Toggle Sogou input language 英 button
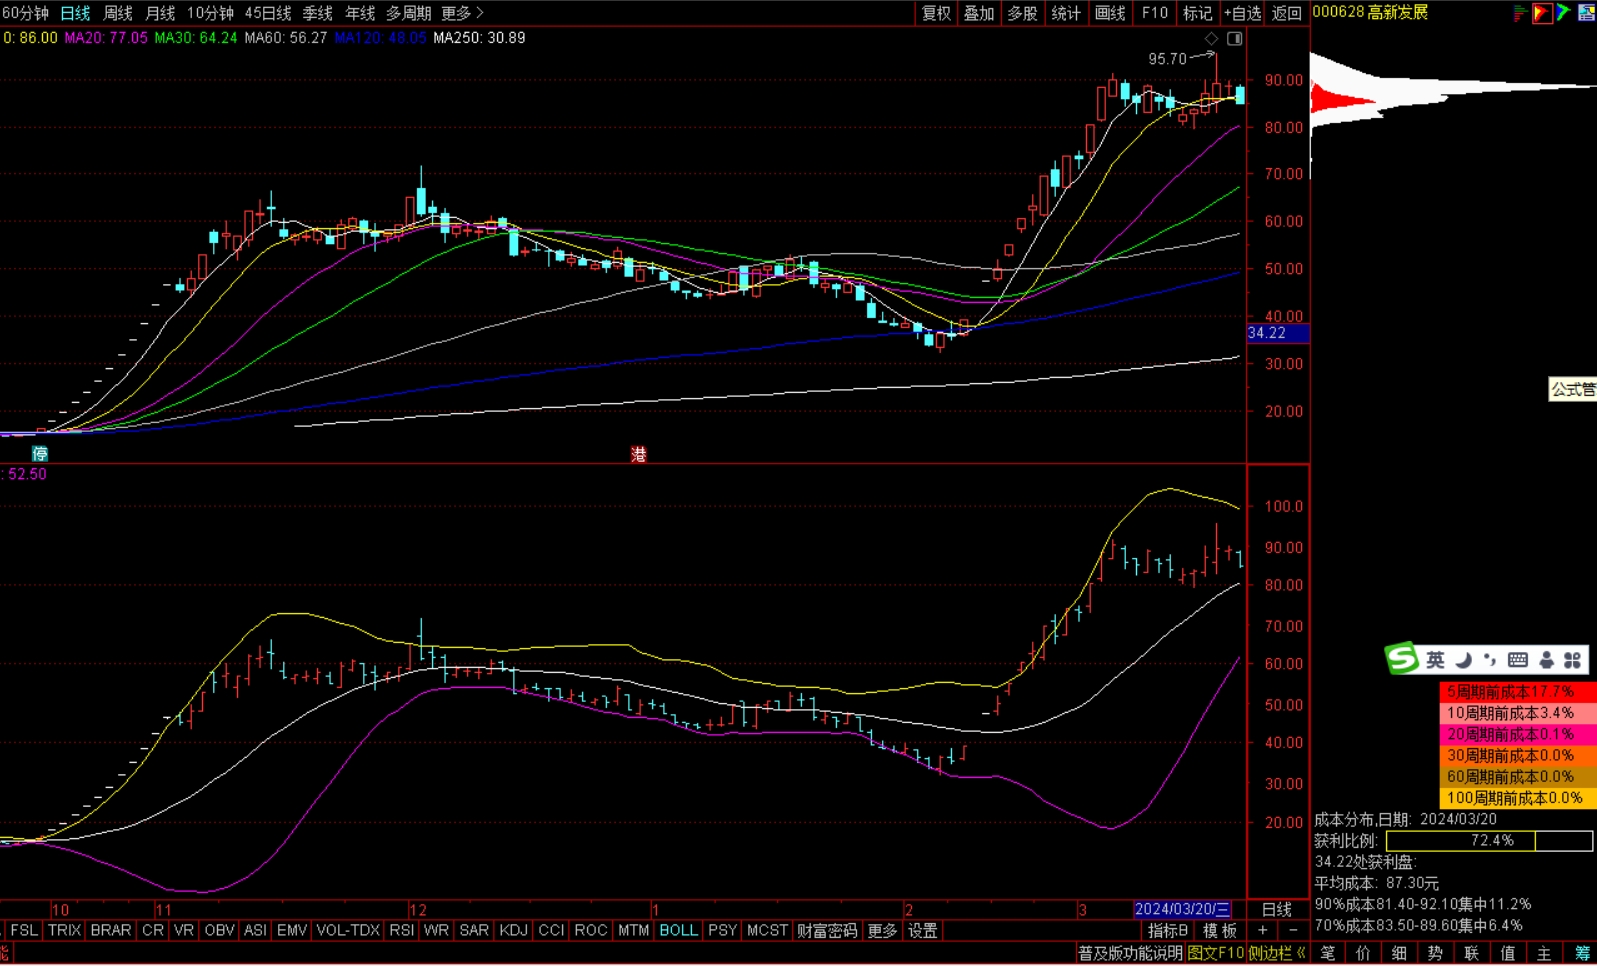 pyautogui.click(x=1435, y=660)
